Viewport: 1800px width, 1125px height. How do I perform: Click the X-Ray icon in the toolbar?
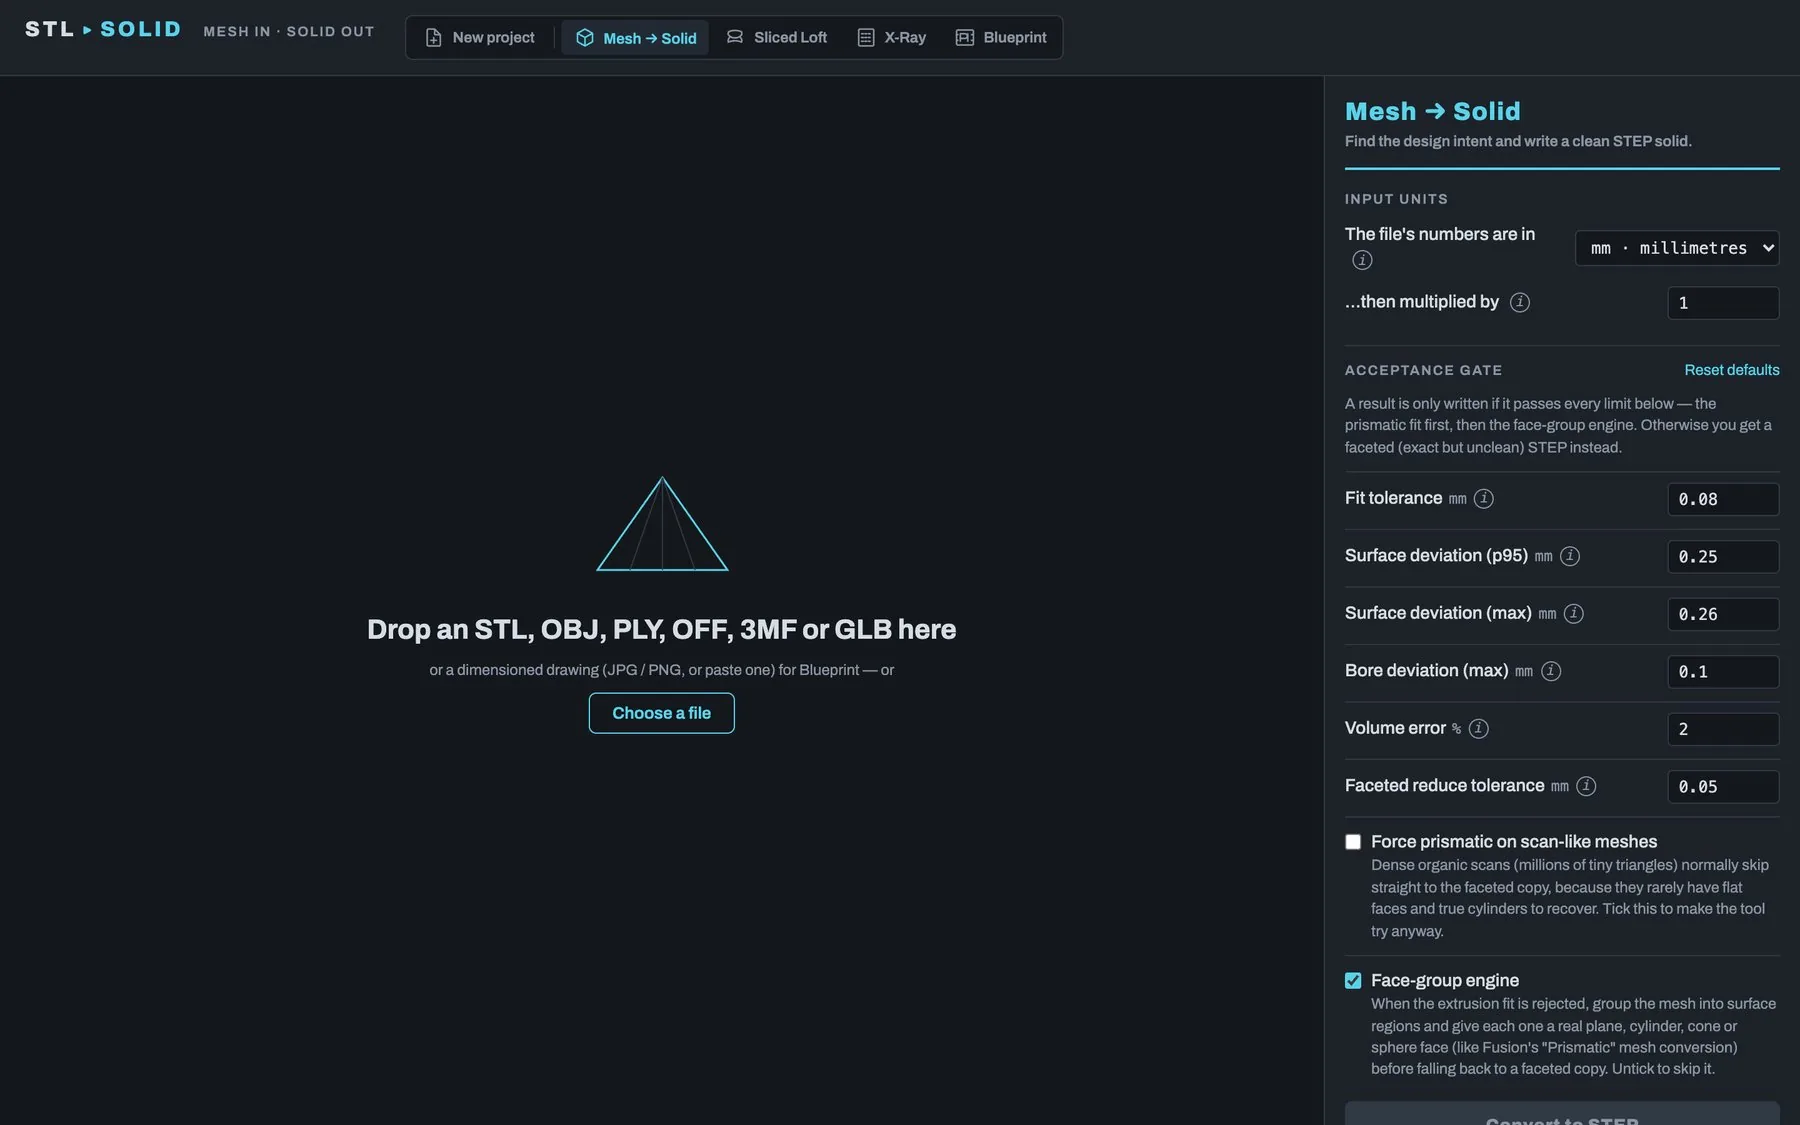(x=866, y=38)
